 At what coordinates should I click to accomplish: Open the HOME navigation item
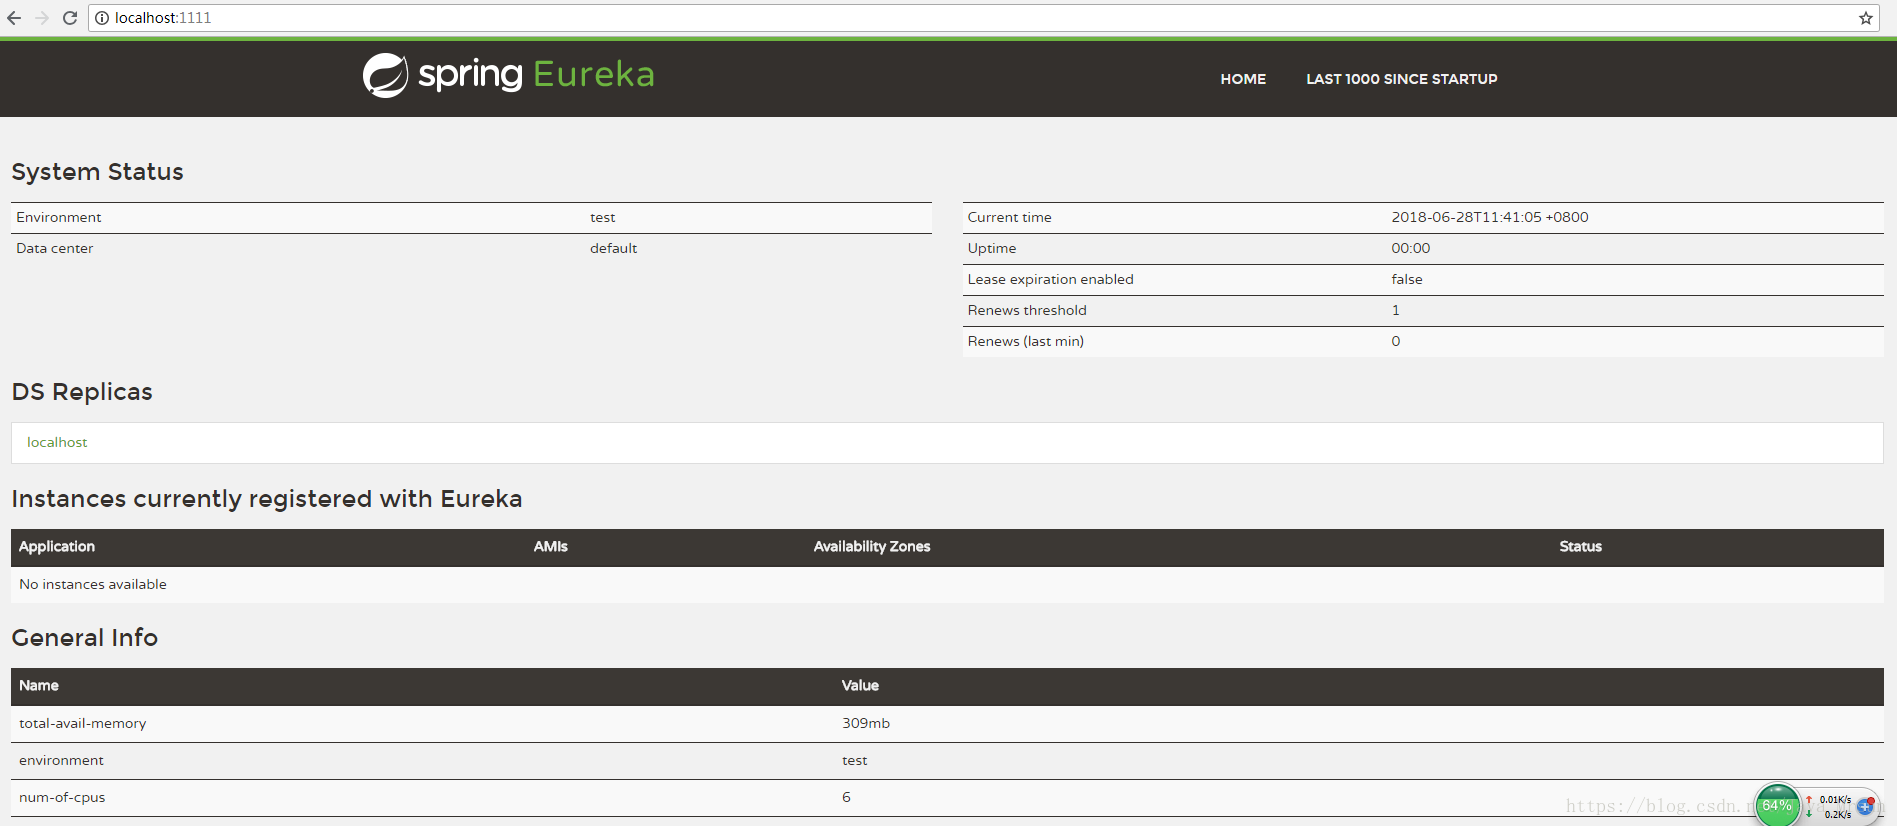point(1243,79)
